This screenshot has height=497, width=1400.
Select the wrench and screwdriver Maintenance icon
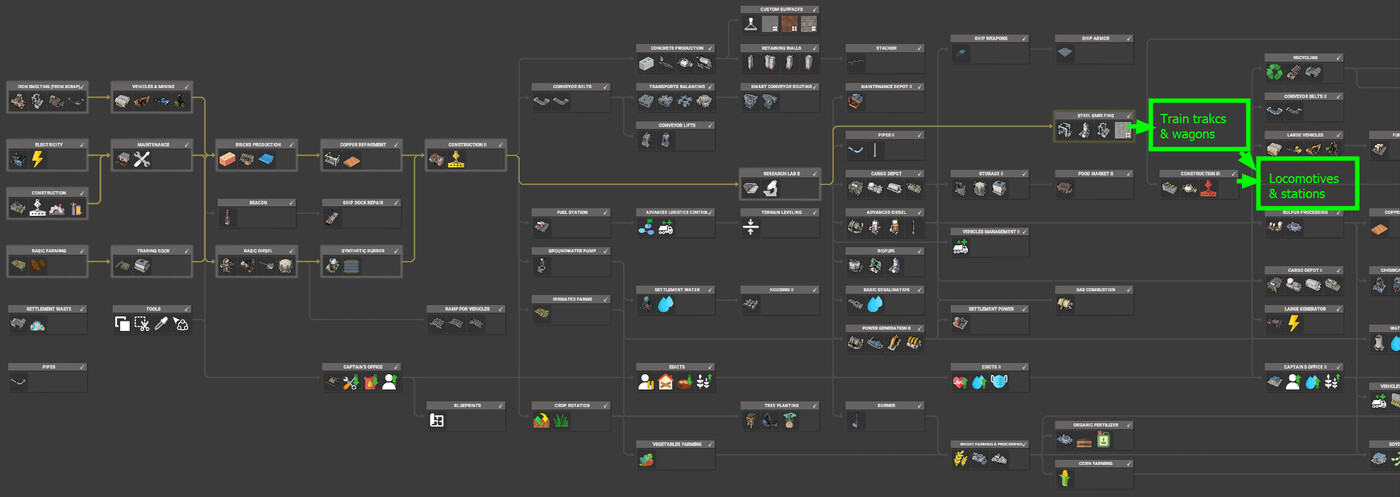[x=143, y=159]
